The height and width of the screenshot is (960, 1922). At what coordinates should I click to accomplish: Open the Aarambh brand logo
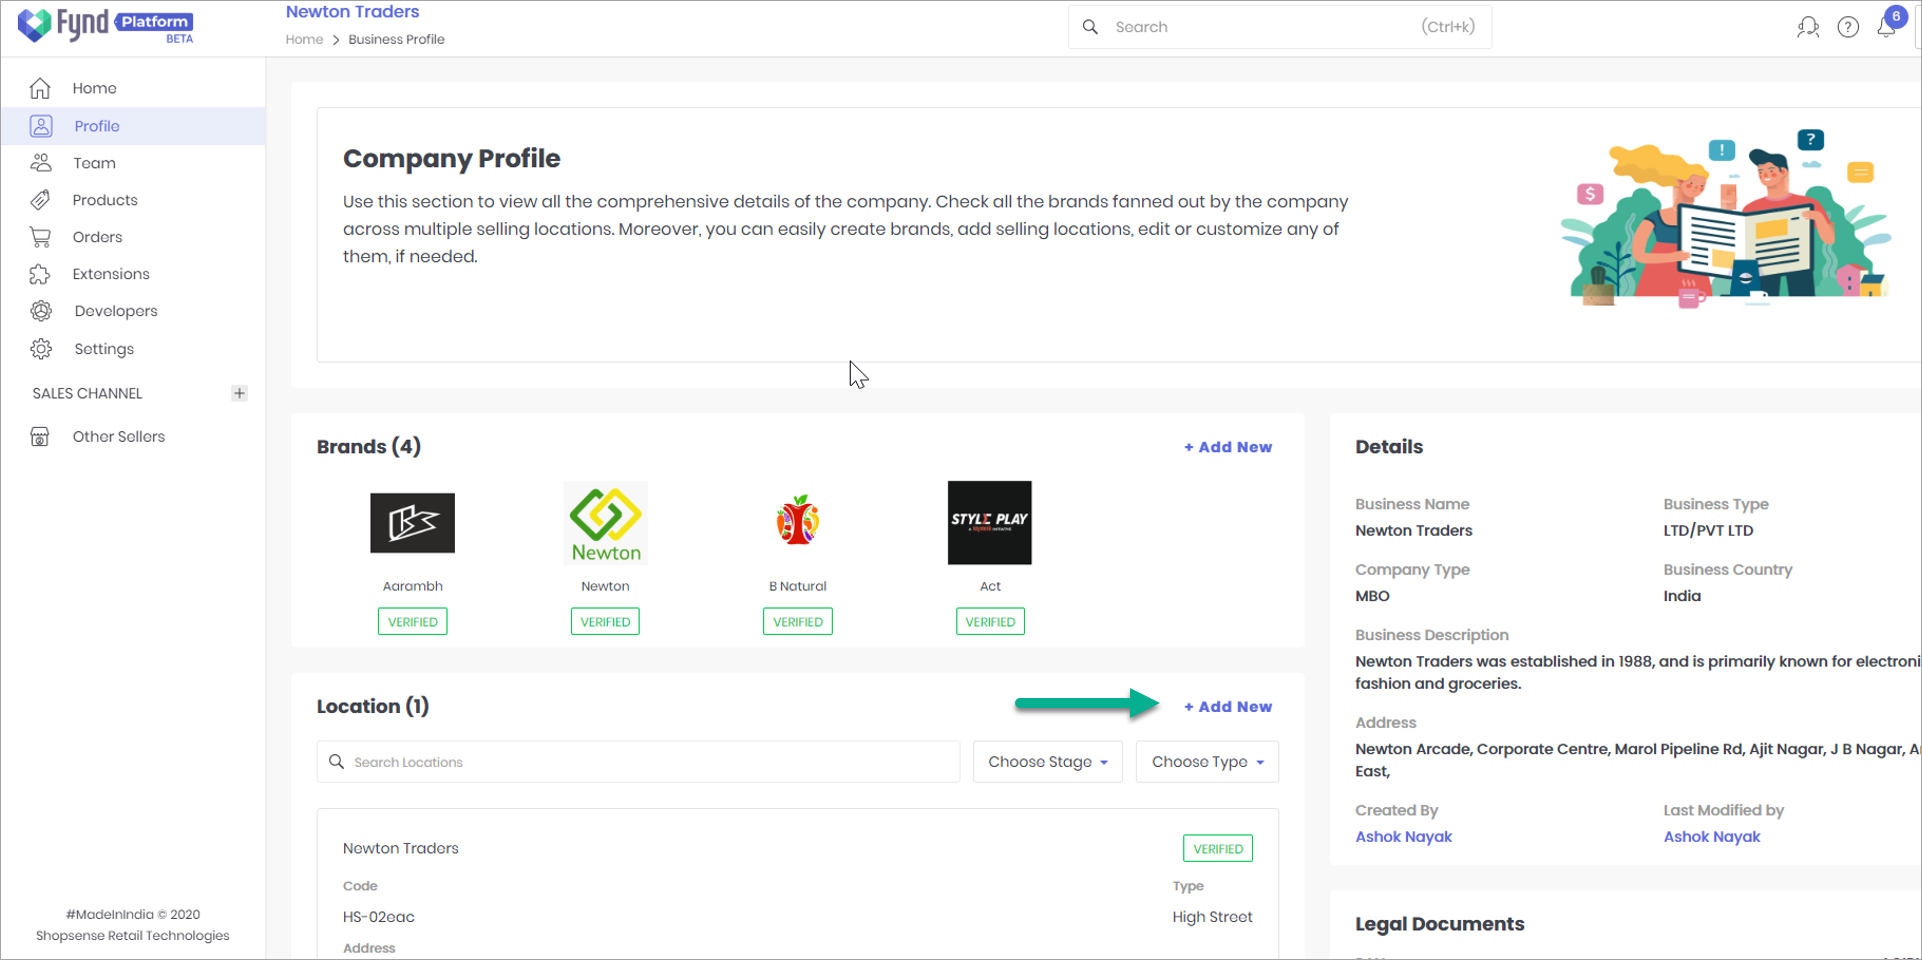click(x=412, y=523)
